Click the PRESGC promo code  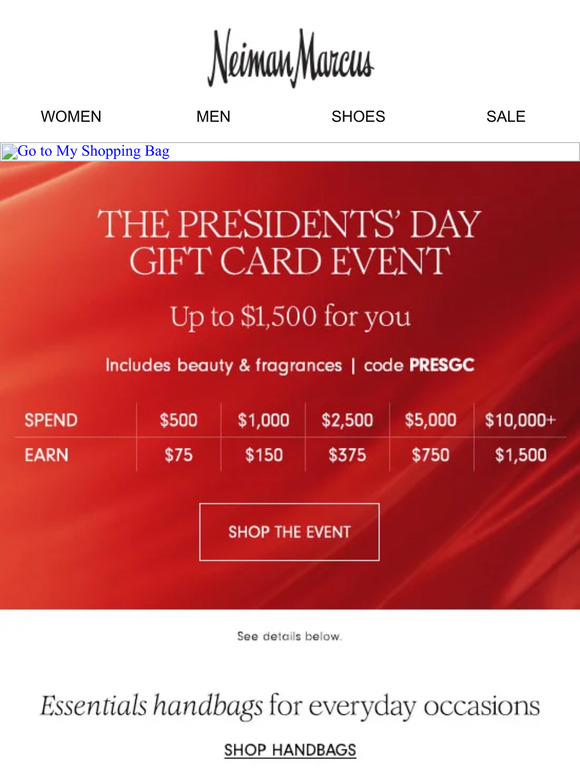click(442, 365)
